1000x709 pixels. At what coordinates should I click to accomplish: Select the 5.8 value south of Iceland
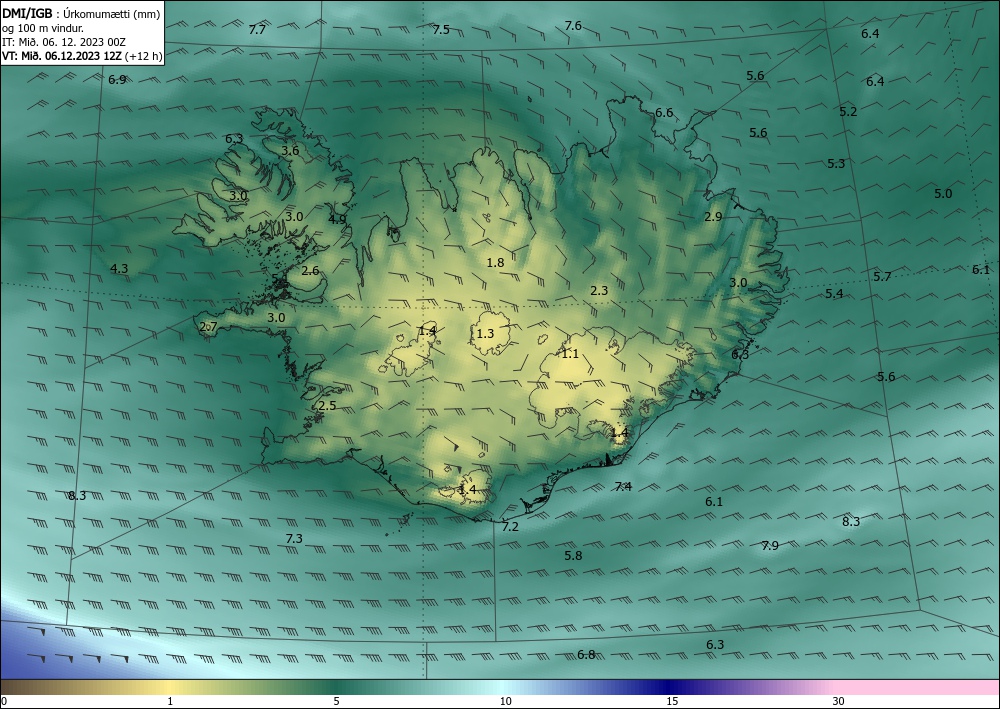pos(573,555)
